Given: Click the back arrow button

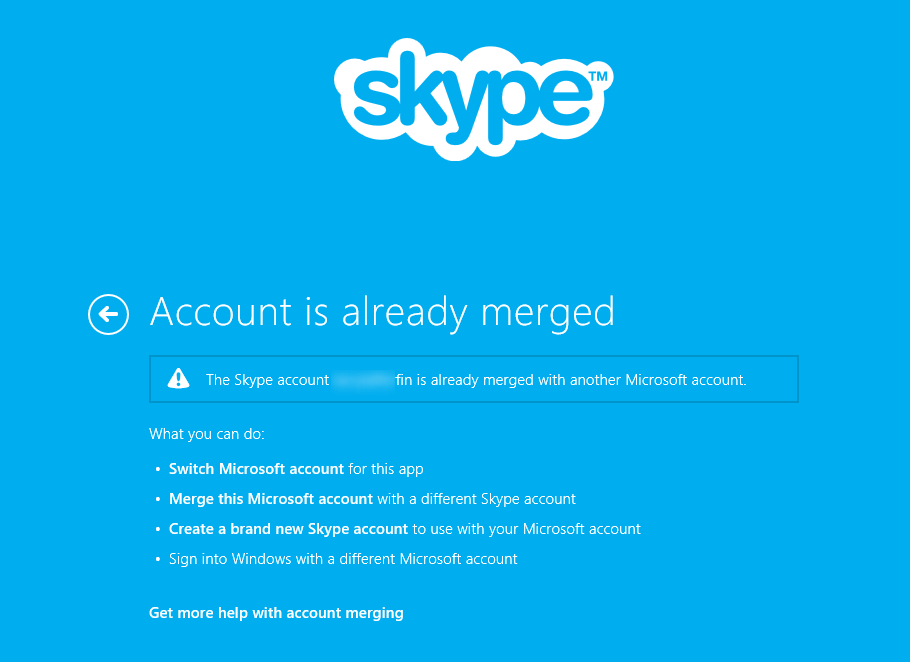Looking at the screenshot, I should pyautogui.click(x=108, y=314).
